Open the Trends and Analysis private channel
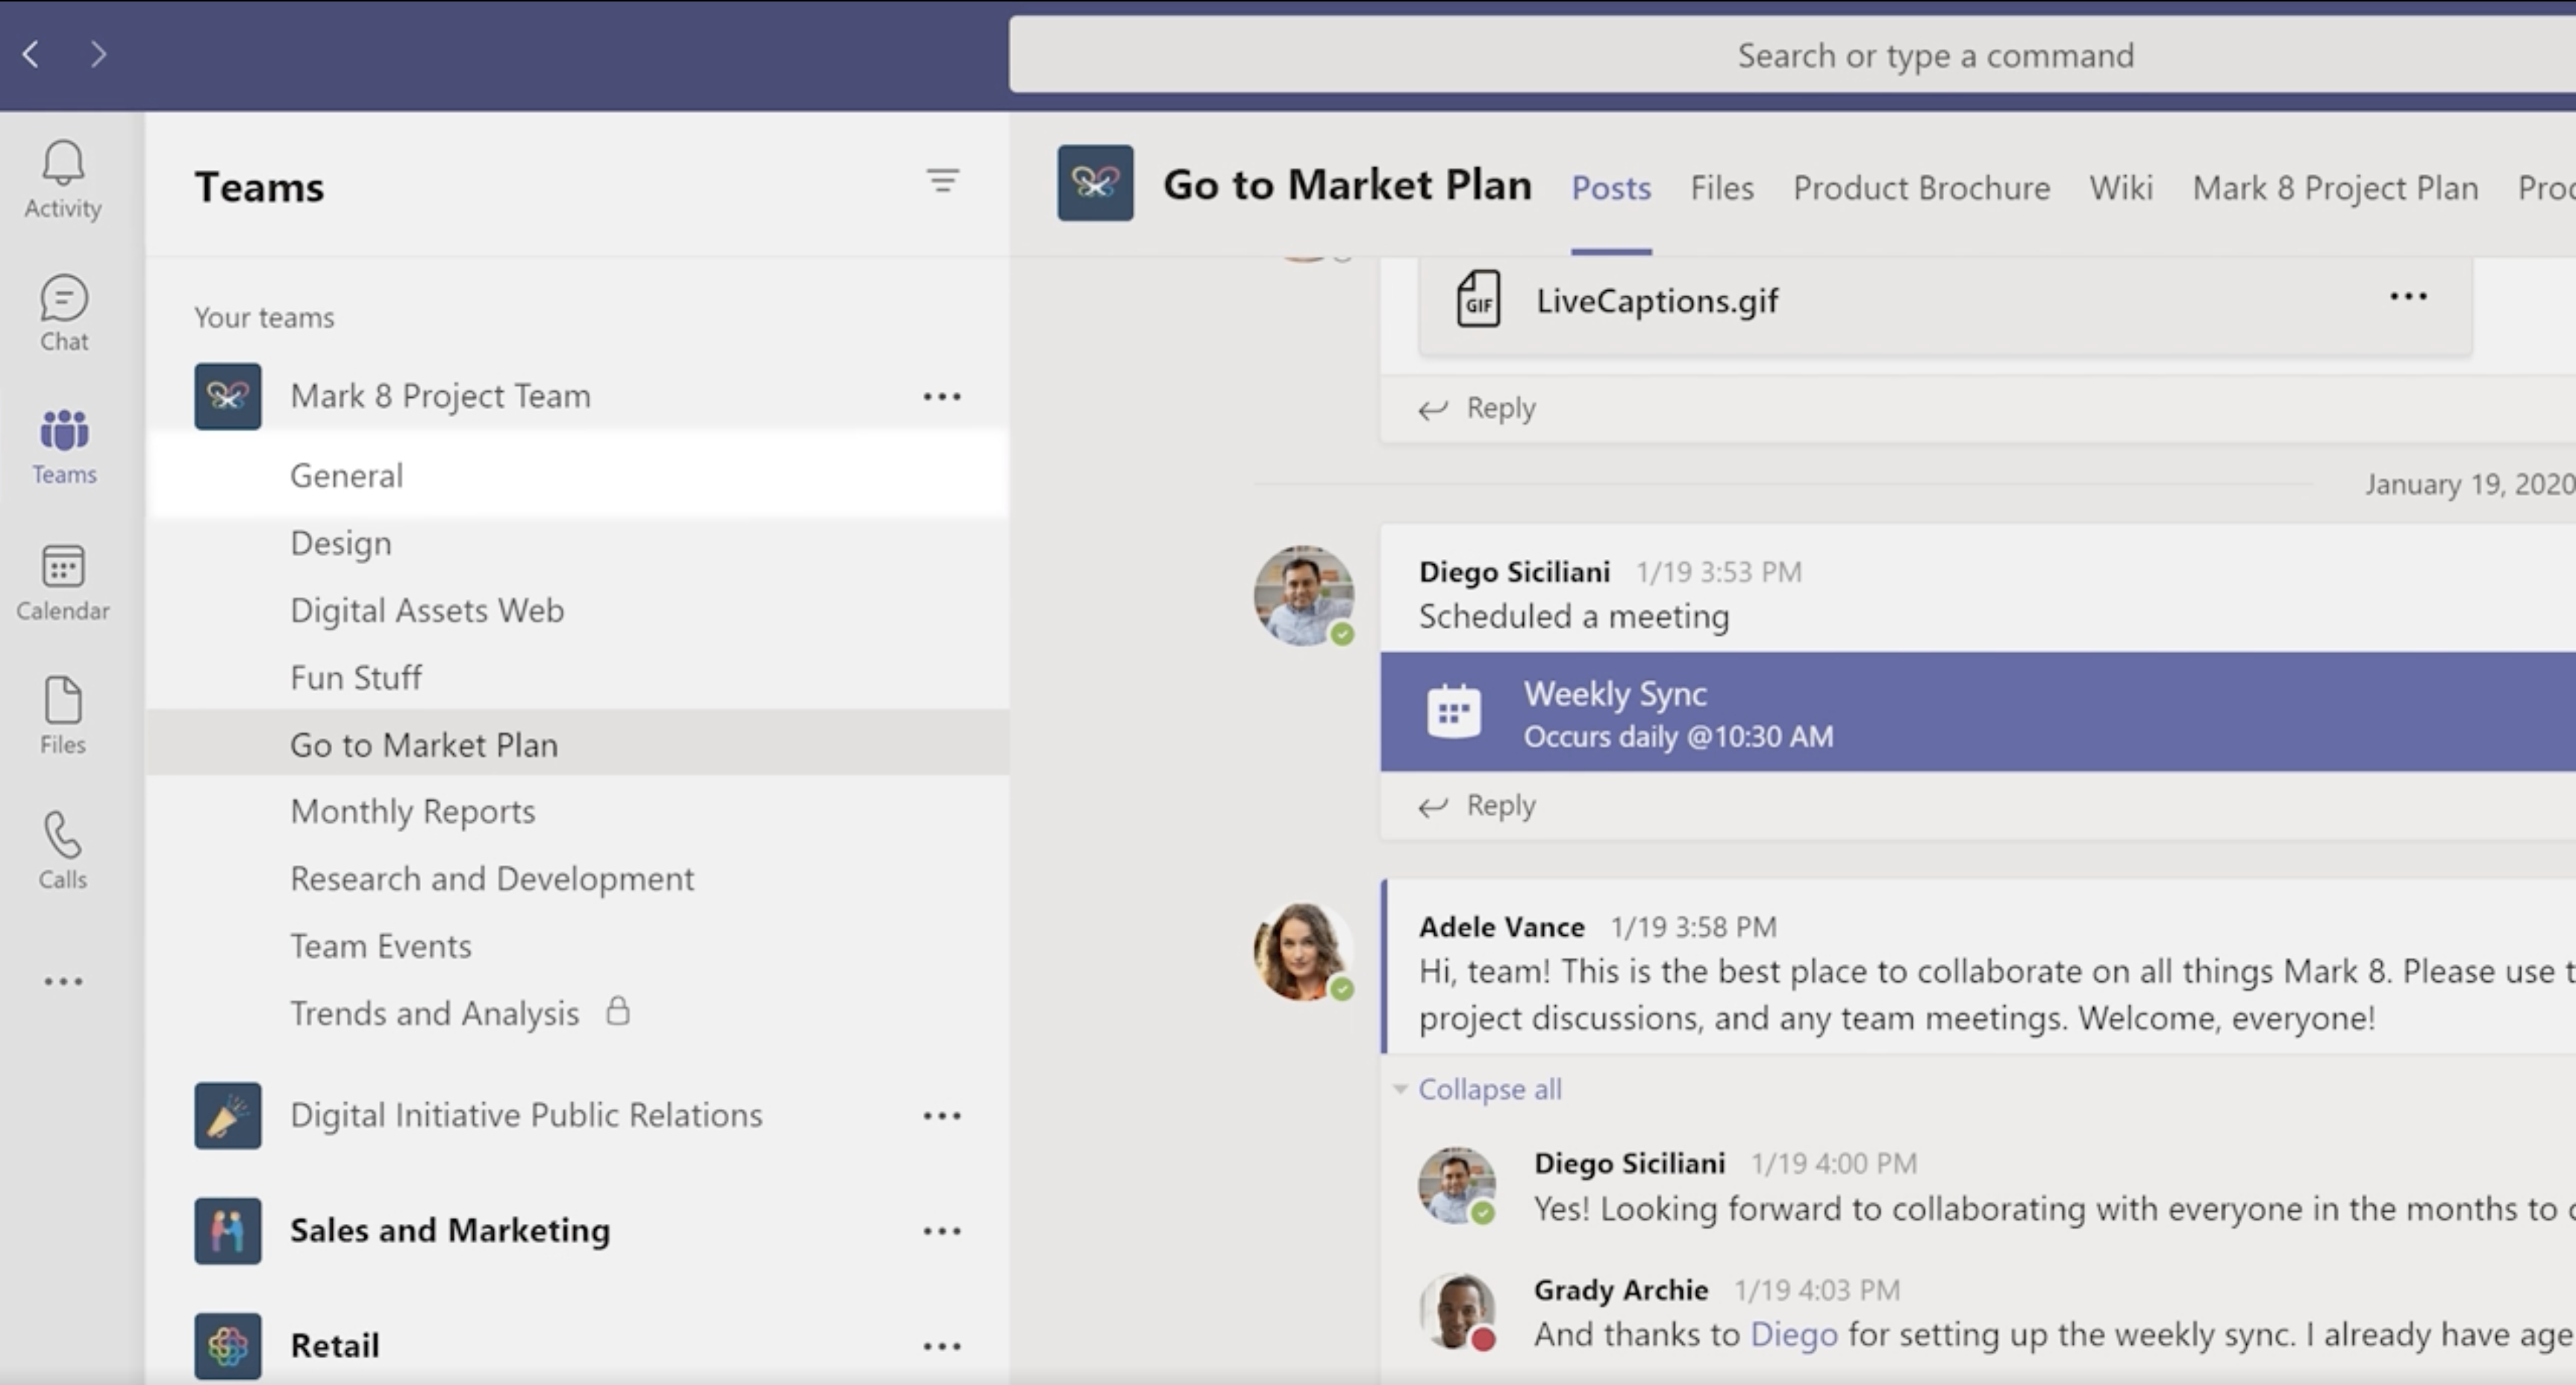The image size is (2576, 1385). [578, 1013]
